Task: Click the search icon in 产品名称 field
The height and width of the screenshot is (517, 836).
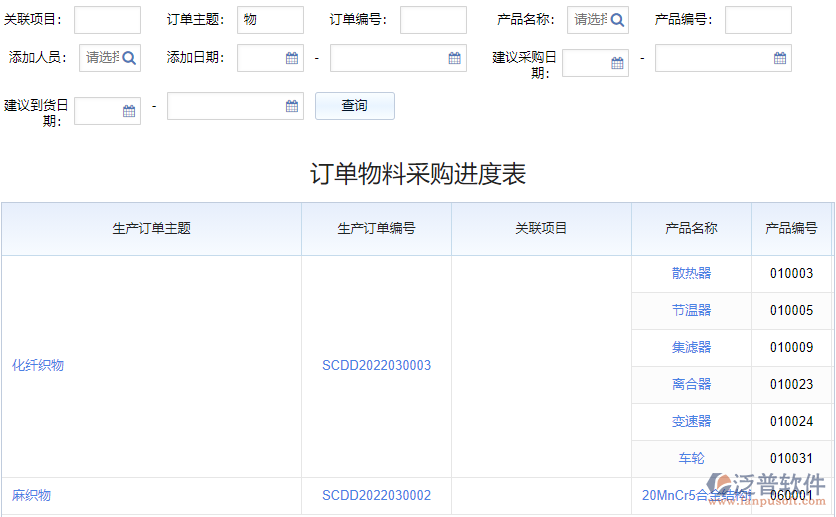Action: click(617, 20)
